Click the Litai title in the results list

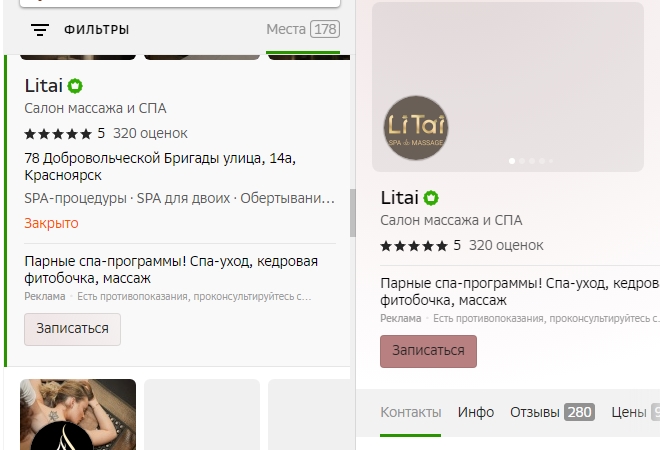(x=43, y=87)
